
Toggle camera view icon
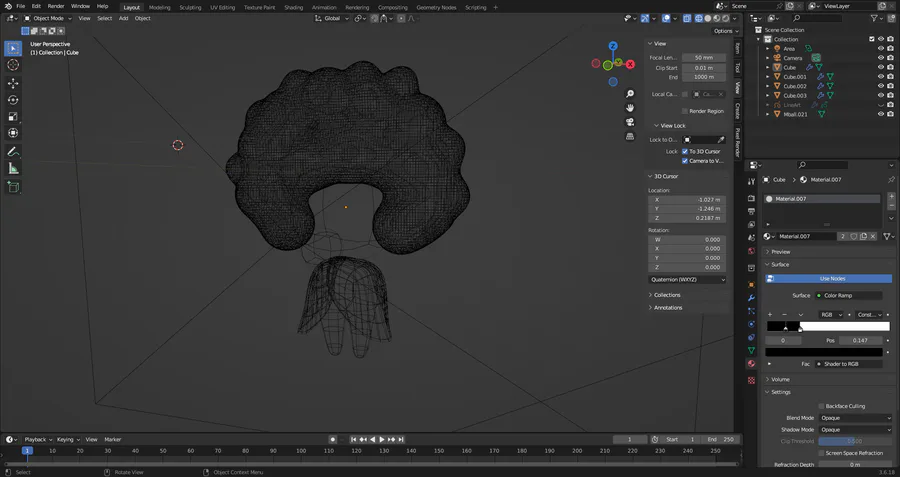630,122
